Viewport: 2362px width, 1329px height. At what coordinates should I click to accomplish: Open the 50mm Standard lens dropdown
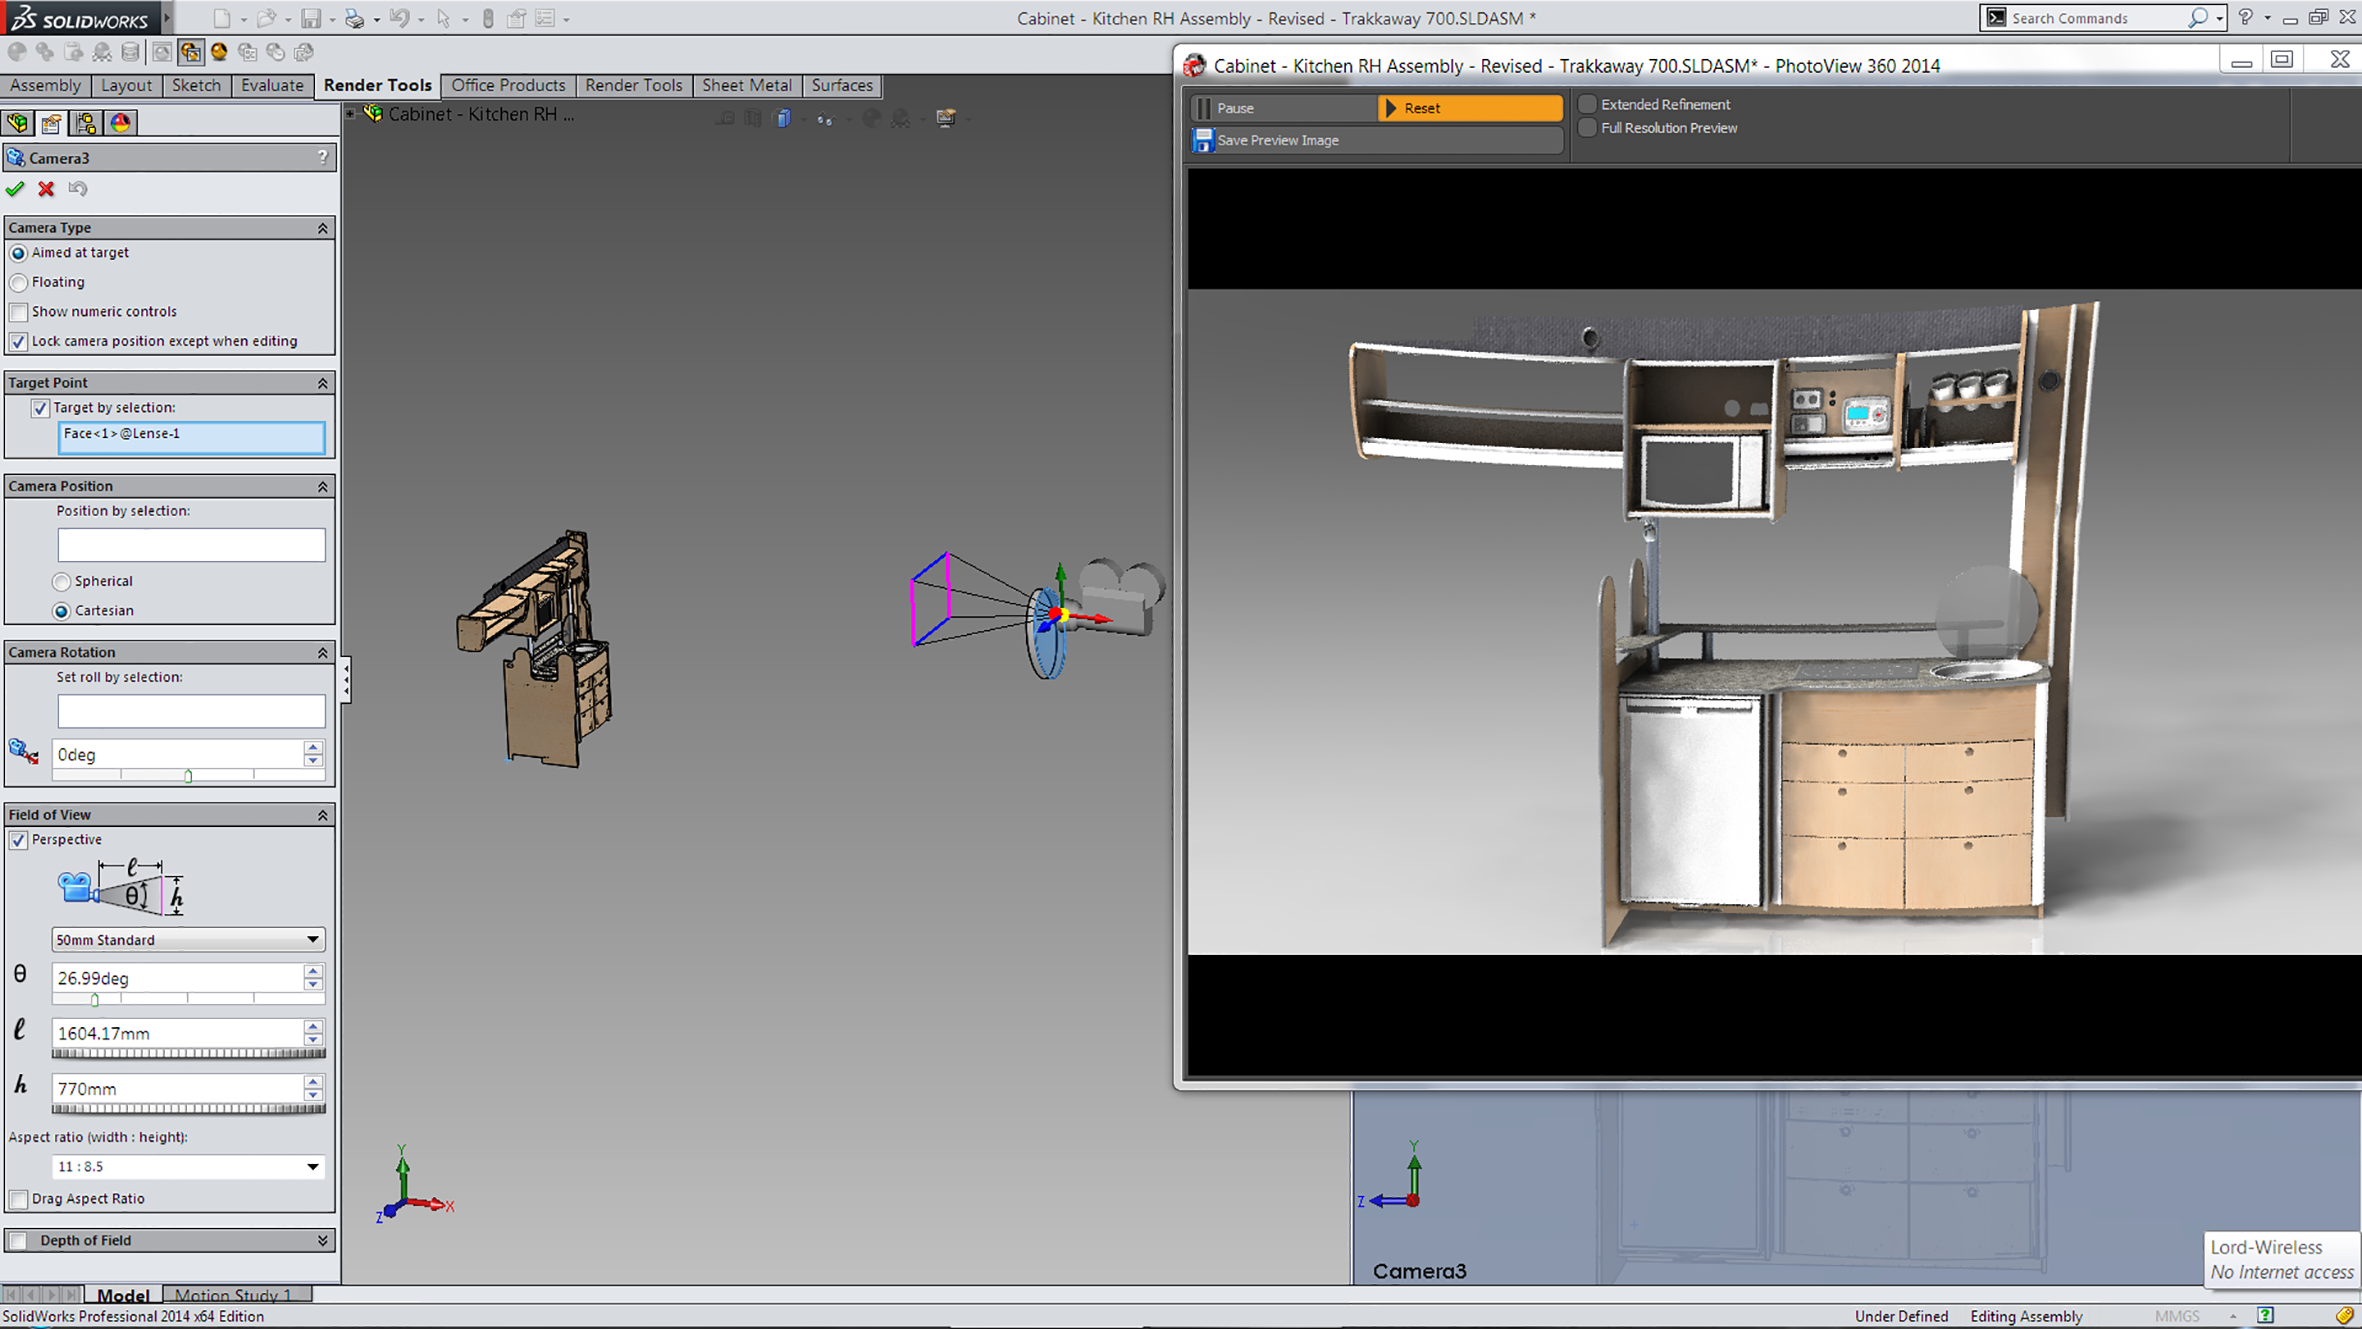[x=312, y=940]
